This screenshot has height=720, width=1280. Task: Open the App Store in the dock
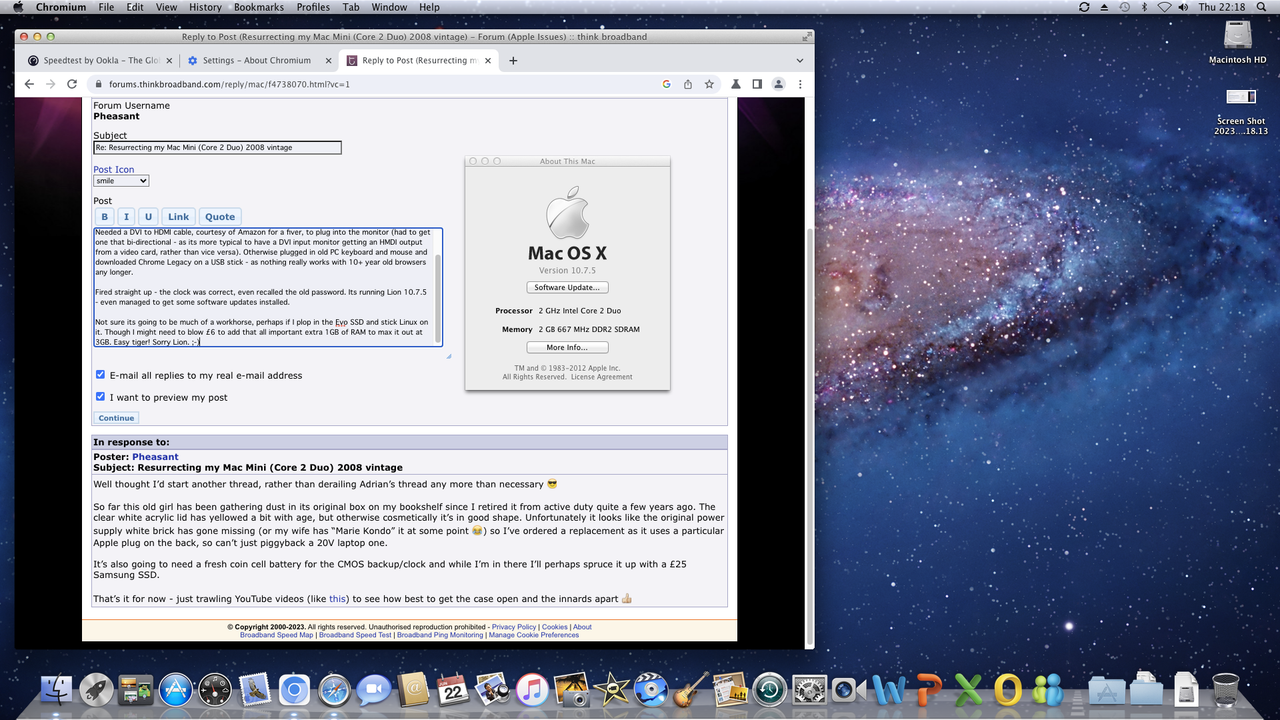[175, 689]
